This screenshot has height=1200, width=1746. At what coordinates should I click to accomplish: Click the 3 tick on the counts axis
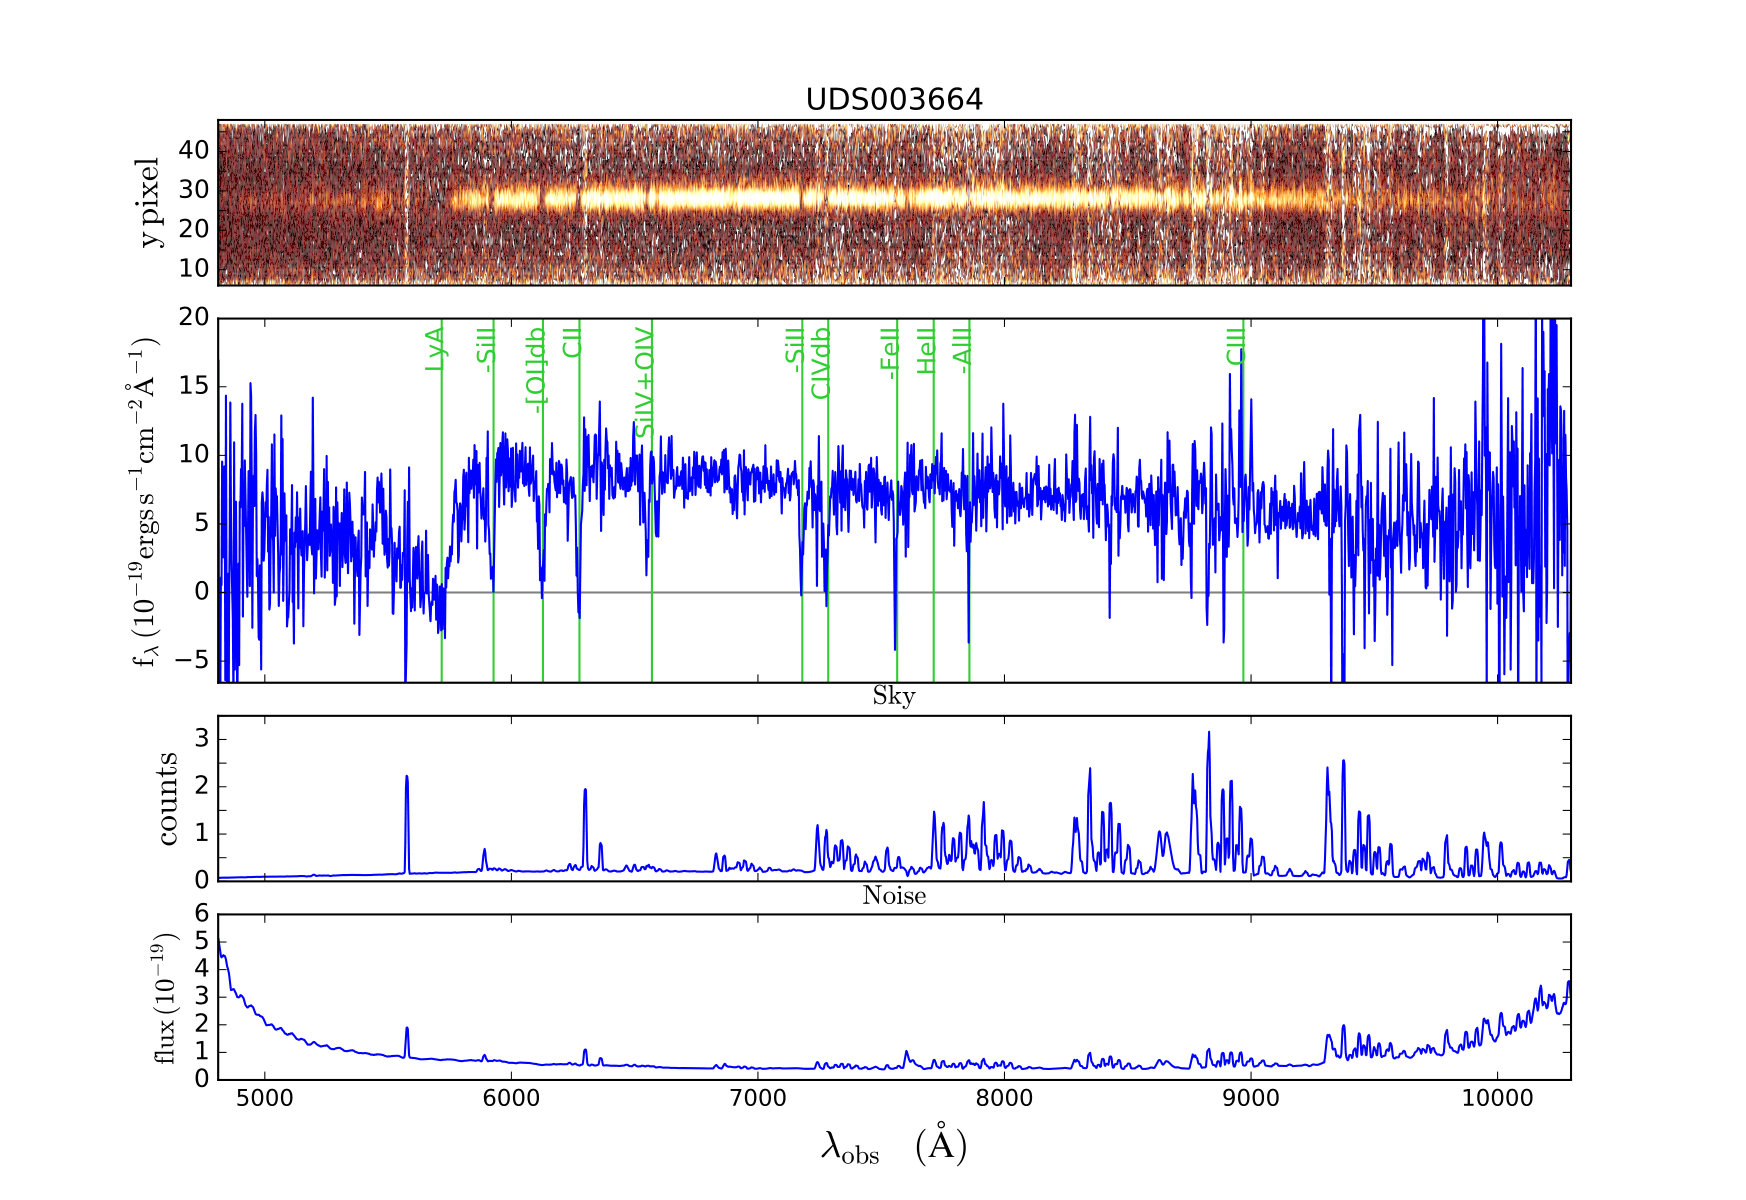pos(201,739)
